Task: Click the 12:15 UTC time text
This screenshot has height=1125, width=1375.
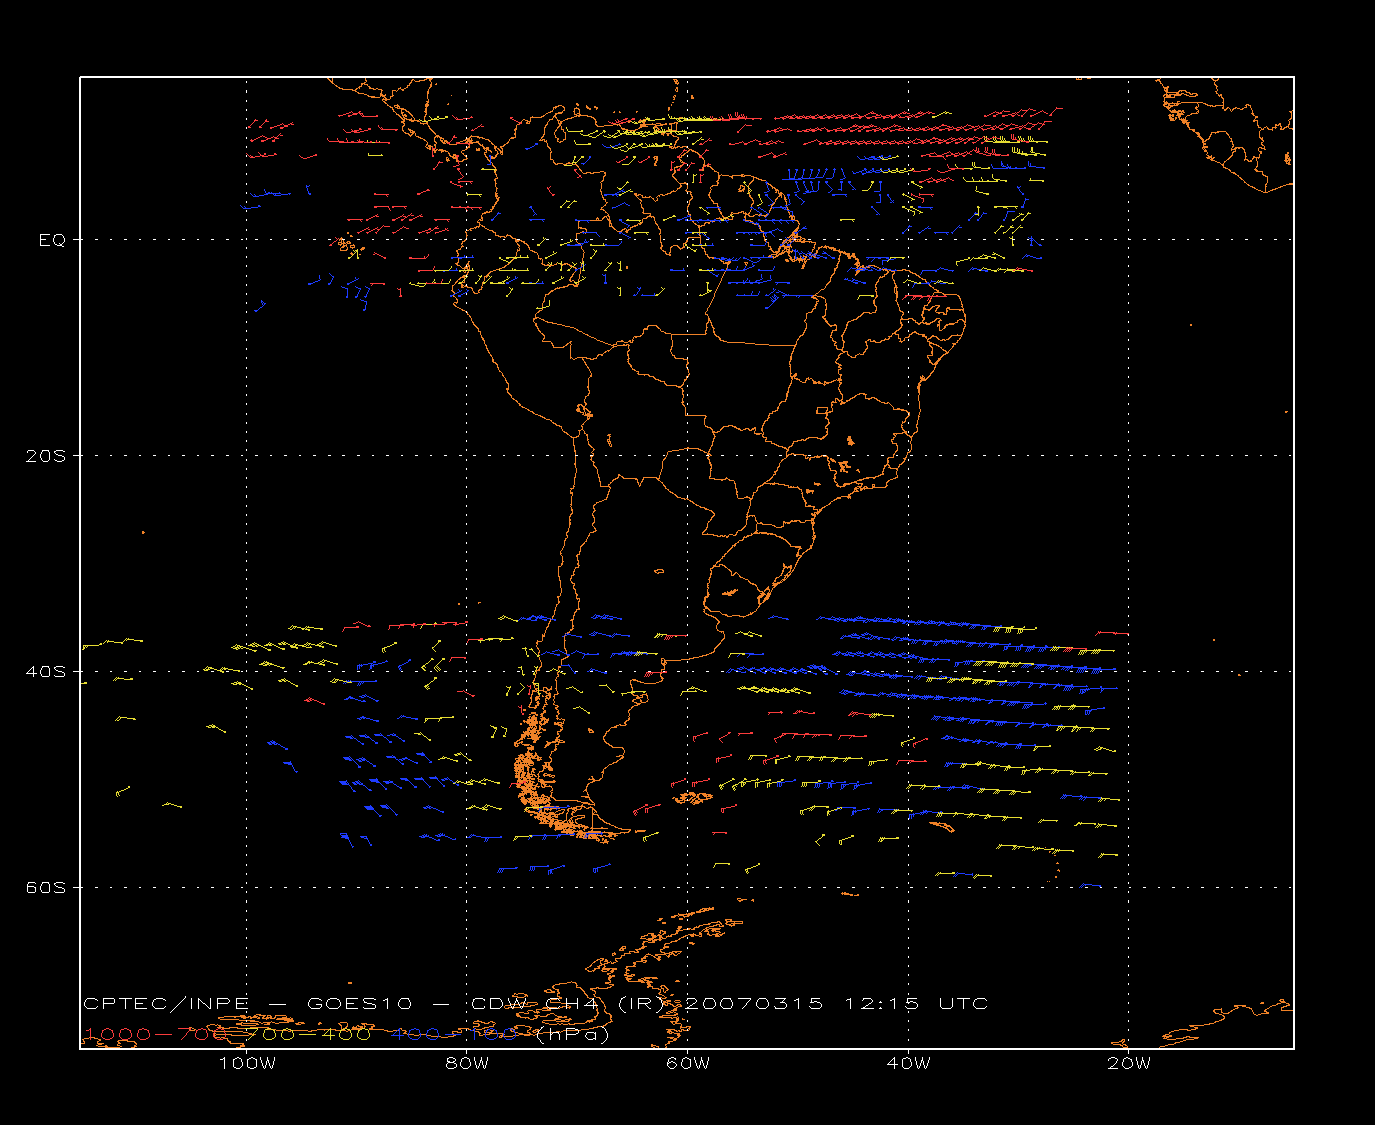Action: [x=916, y=1003]
